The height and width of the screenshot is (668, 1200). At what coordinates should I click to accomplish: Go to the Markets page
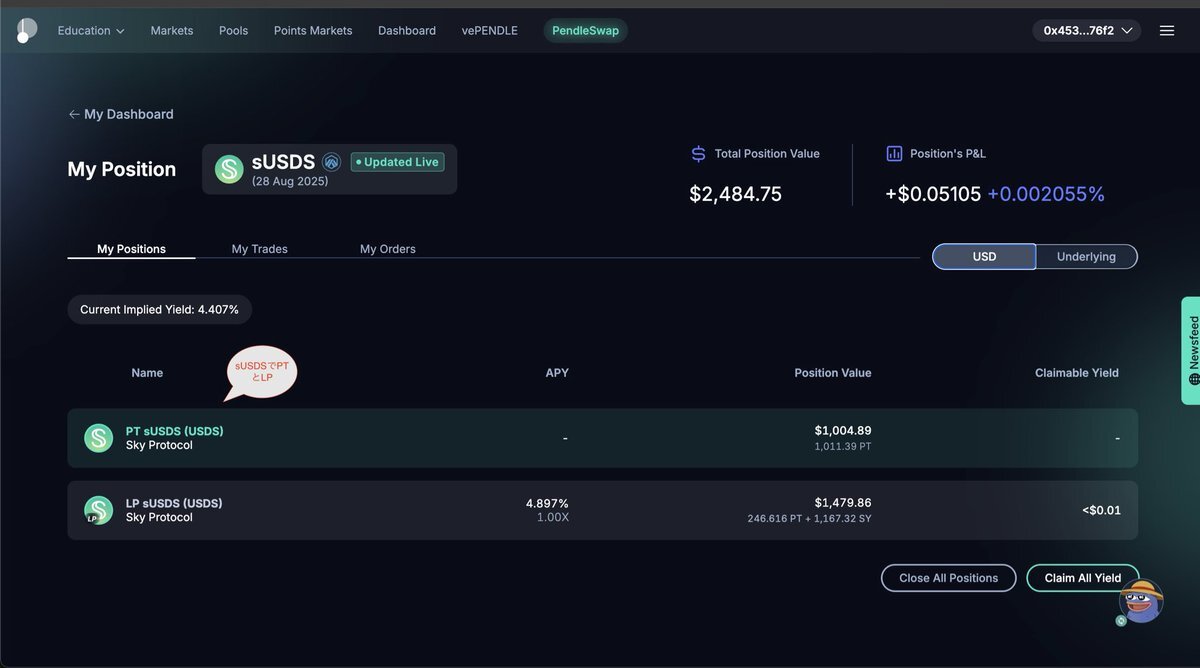click(x=172, y=31)
